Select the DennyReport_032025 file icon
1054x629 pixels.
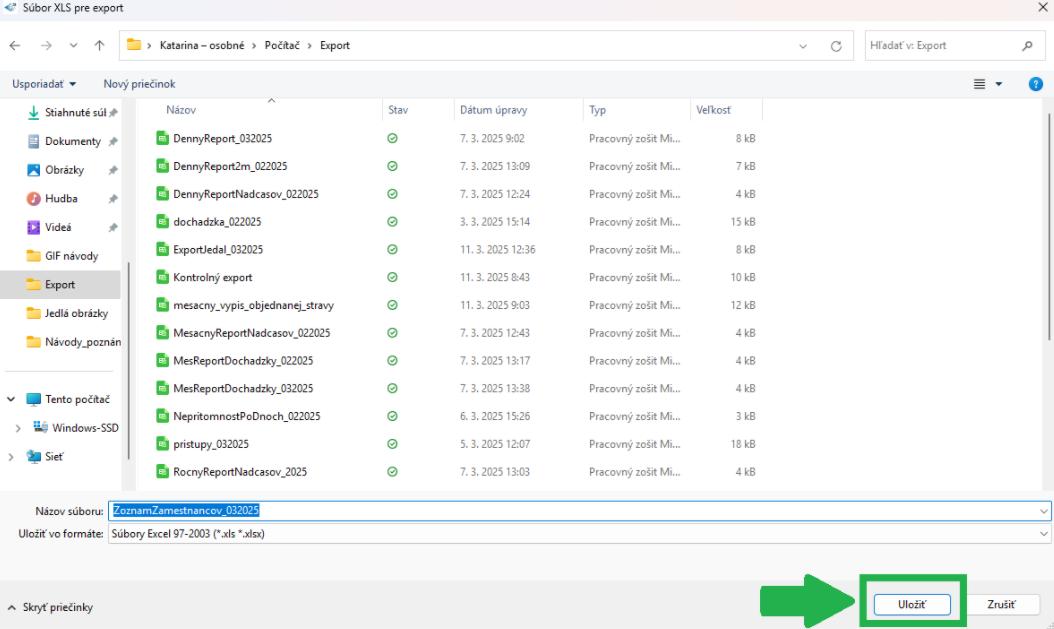[162, 138]
